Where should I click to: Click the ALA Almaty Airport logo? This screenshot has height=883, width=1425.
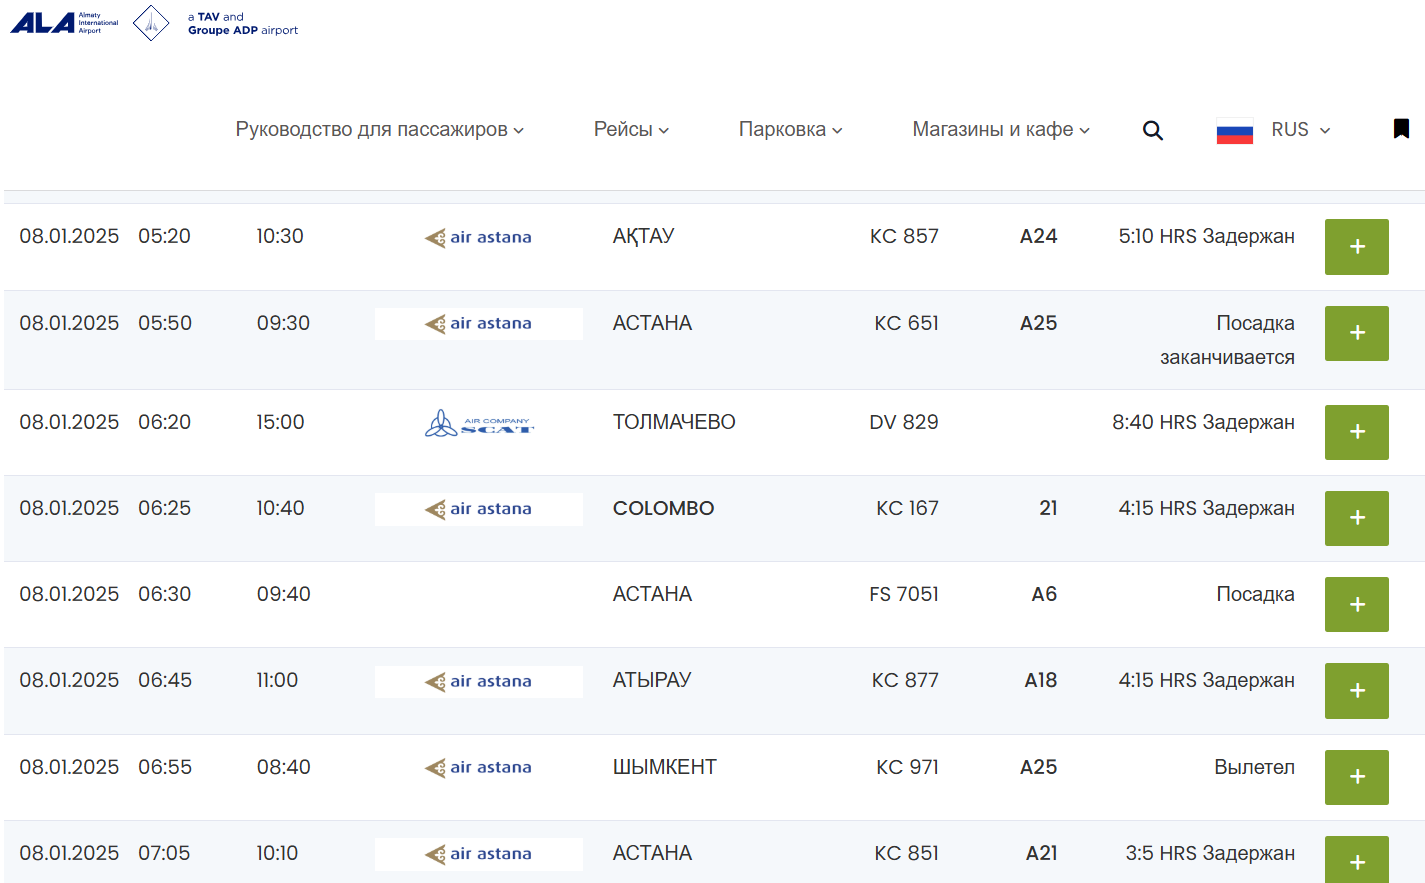(x=64, y=23)
